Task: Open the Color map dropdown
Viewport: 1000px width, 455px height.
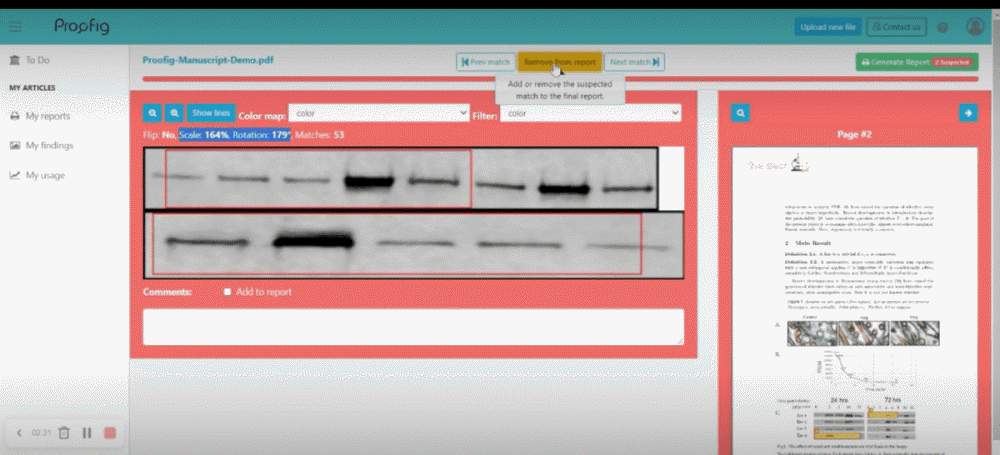Action: [x=379, y=114]
